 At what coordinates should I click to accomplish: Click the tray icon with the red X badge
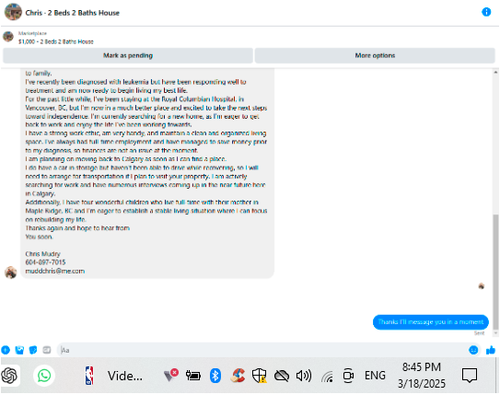[171, 375]
